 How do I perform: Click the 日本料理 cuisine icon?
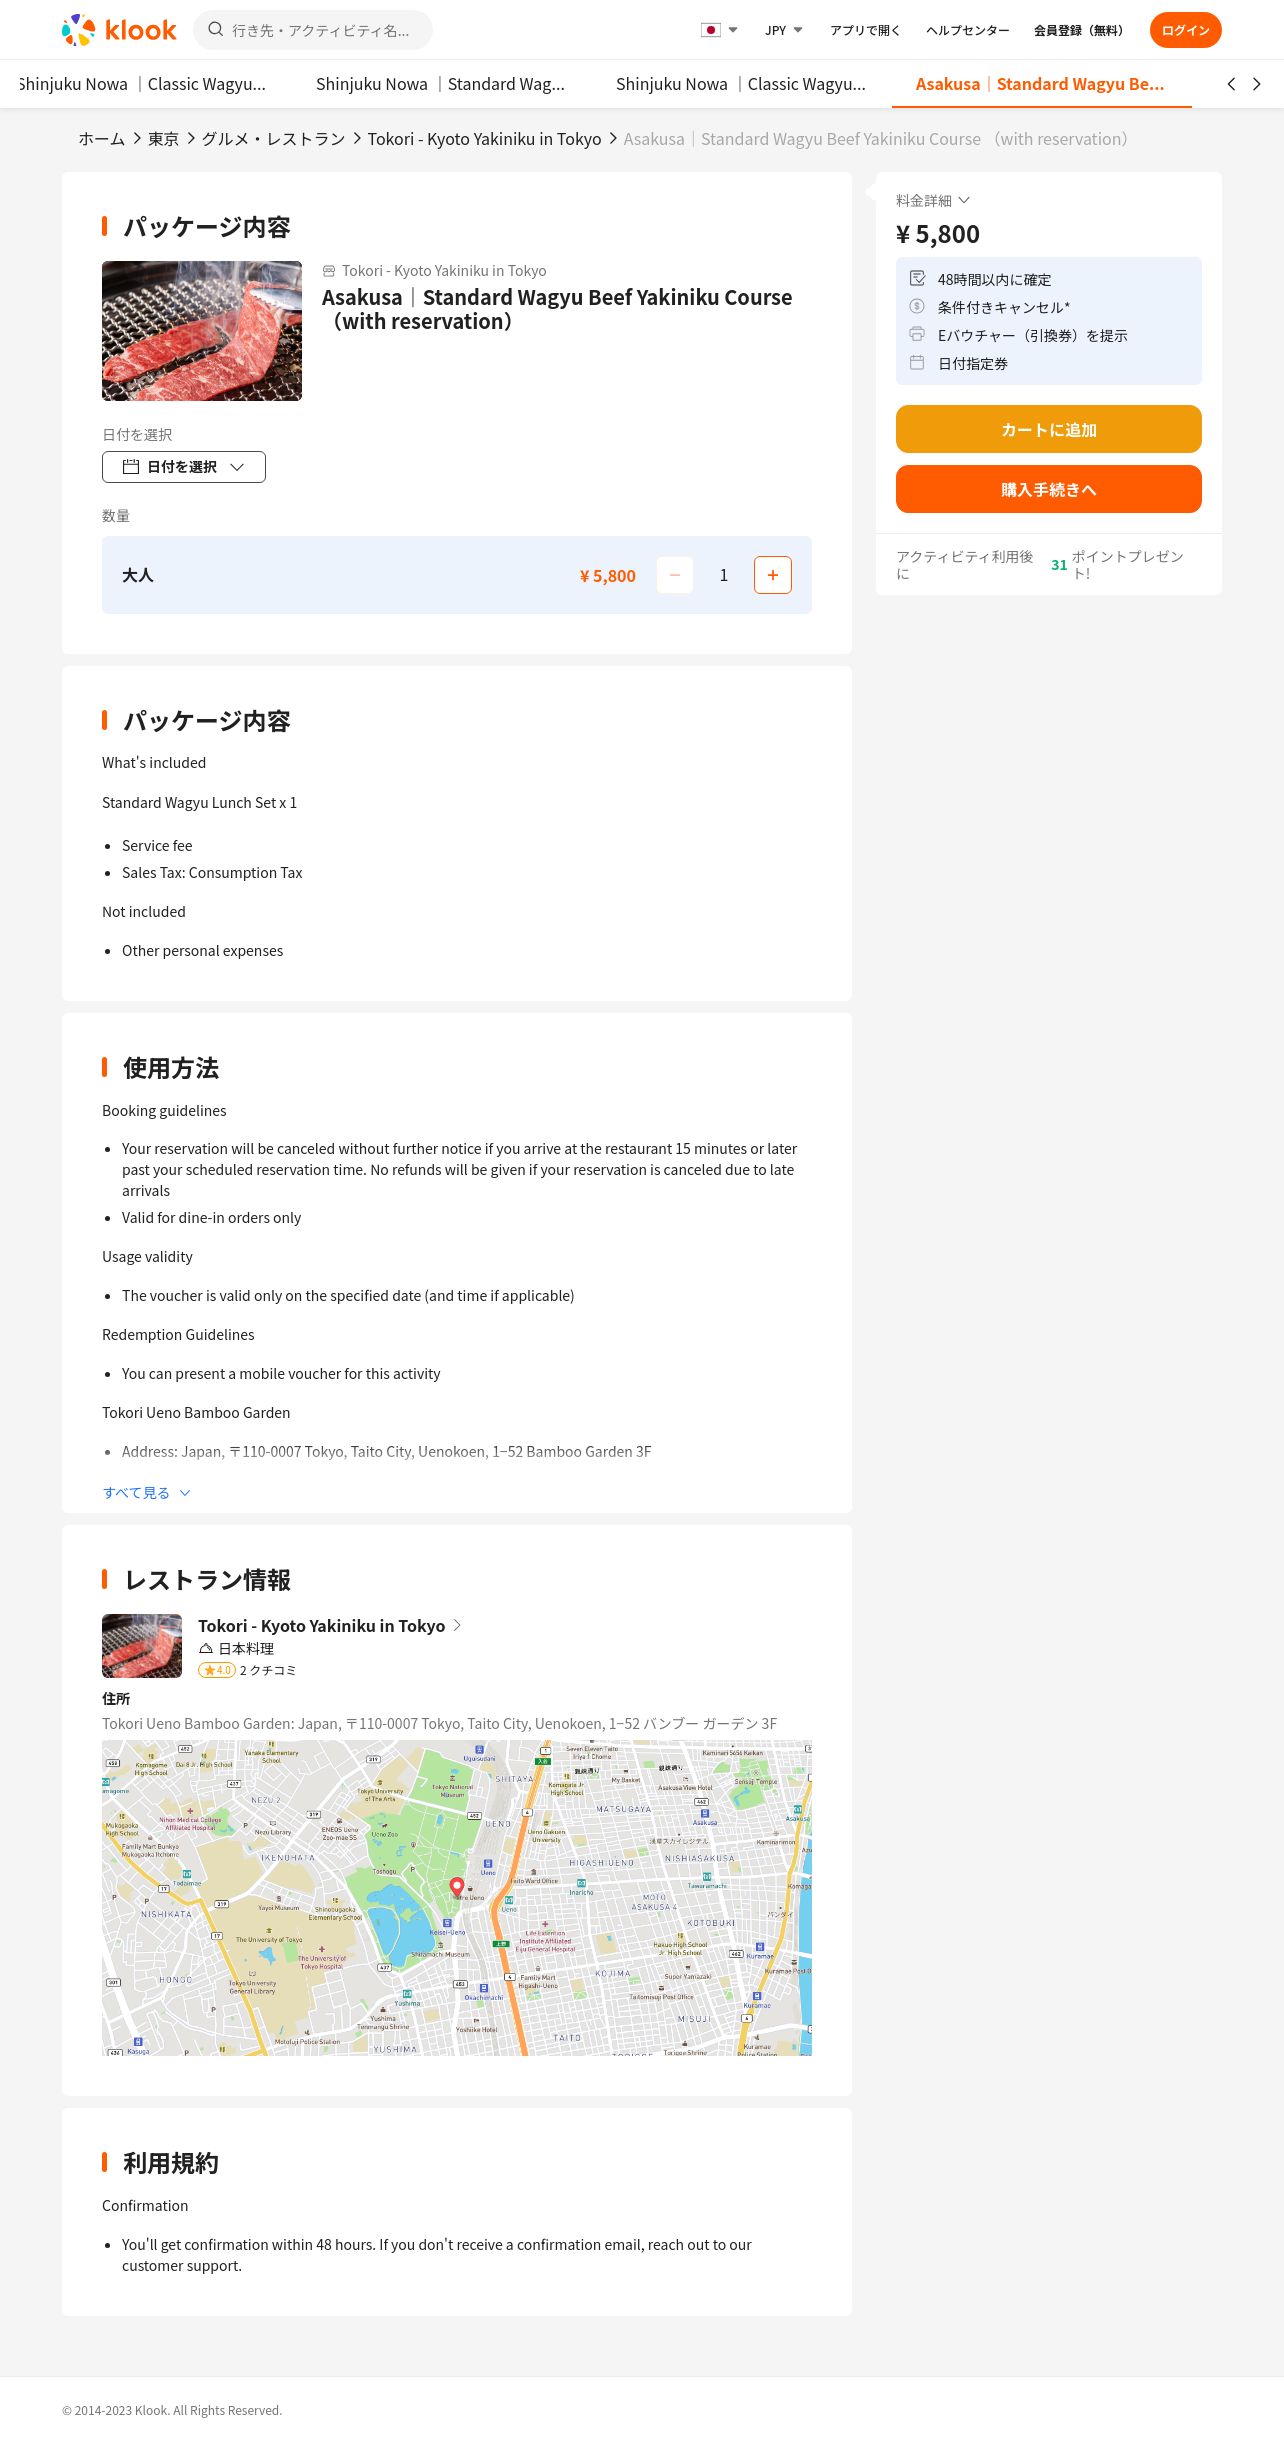[x=206, y=1648]
